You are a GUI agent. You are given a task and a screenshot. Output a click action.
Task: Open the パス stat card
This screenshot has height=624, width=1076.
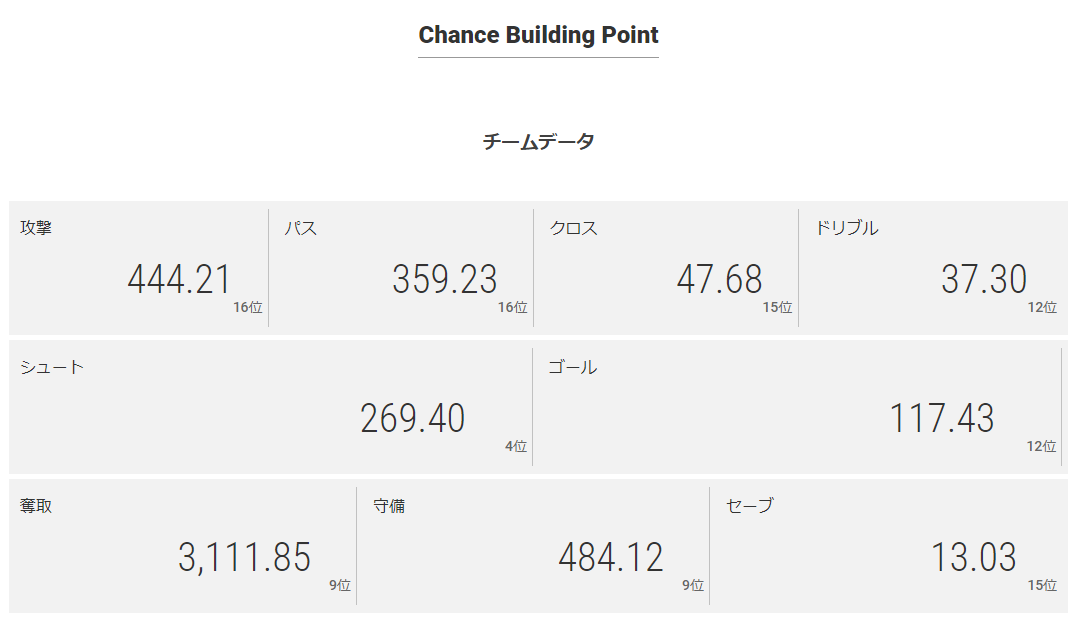401,268
